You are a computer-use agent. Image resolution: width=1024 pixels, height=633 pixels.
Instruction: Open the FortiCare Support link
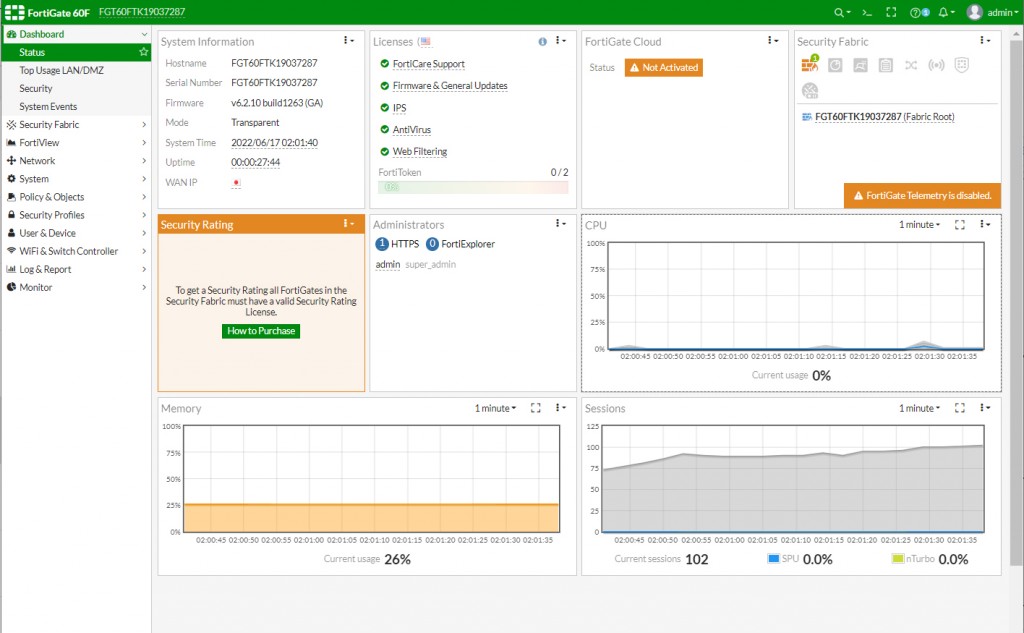[x=428, y=64]
